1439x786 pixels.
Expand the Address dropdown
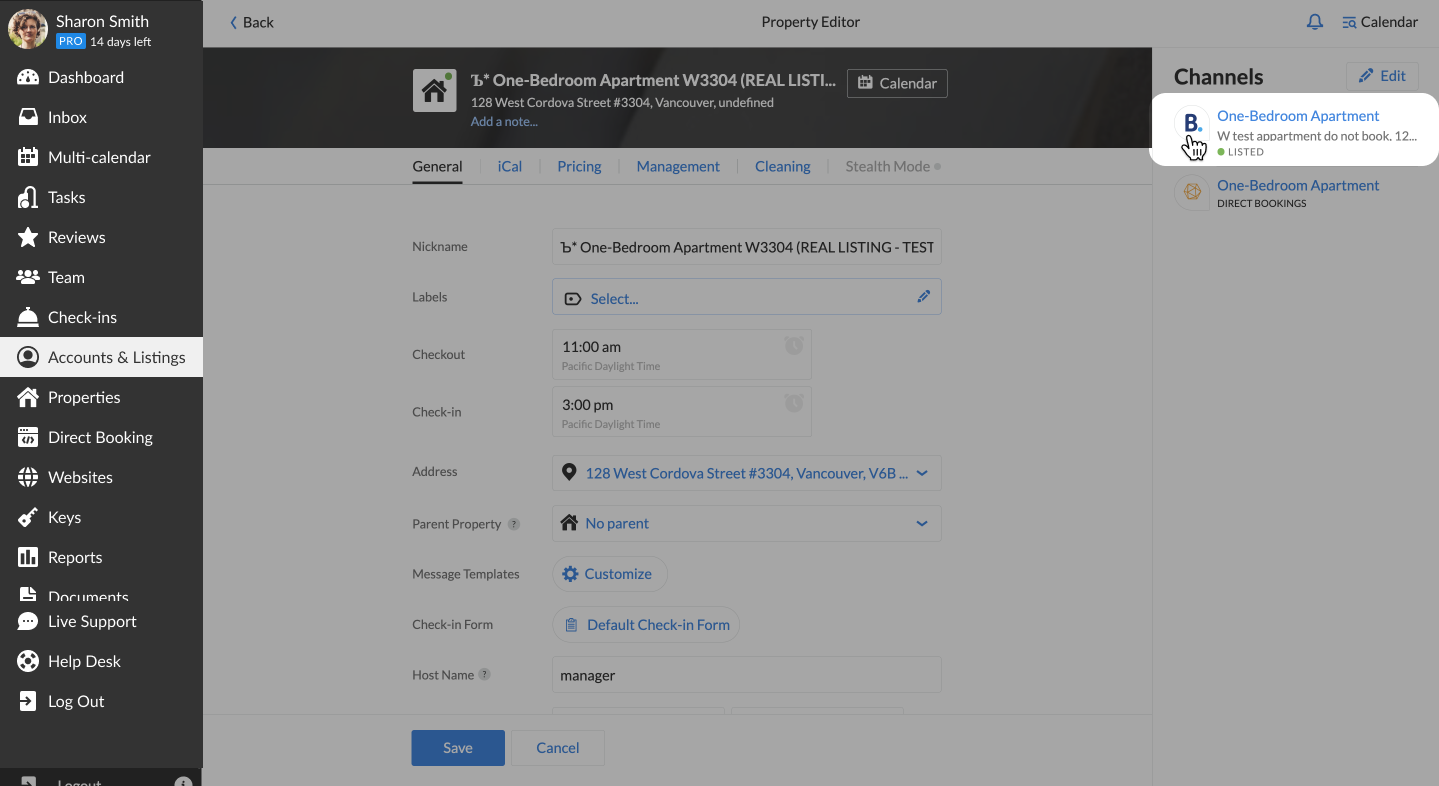click(921, 473)
